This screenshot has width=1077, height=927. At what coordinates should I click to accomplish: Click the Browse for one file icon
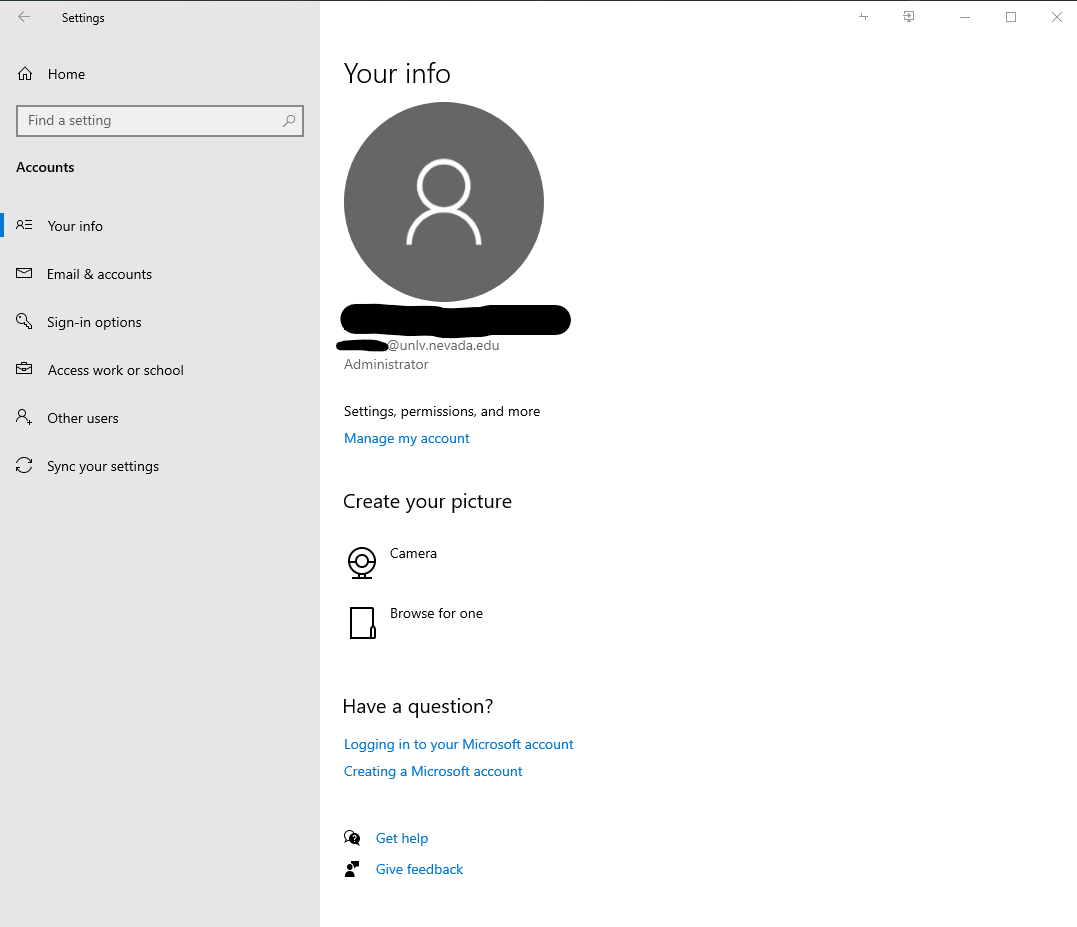pos(363,623)
